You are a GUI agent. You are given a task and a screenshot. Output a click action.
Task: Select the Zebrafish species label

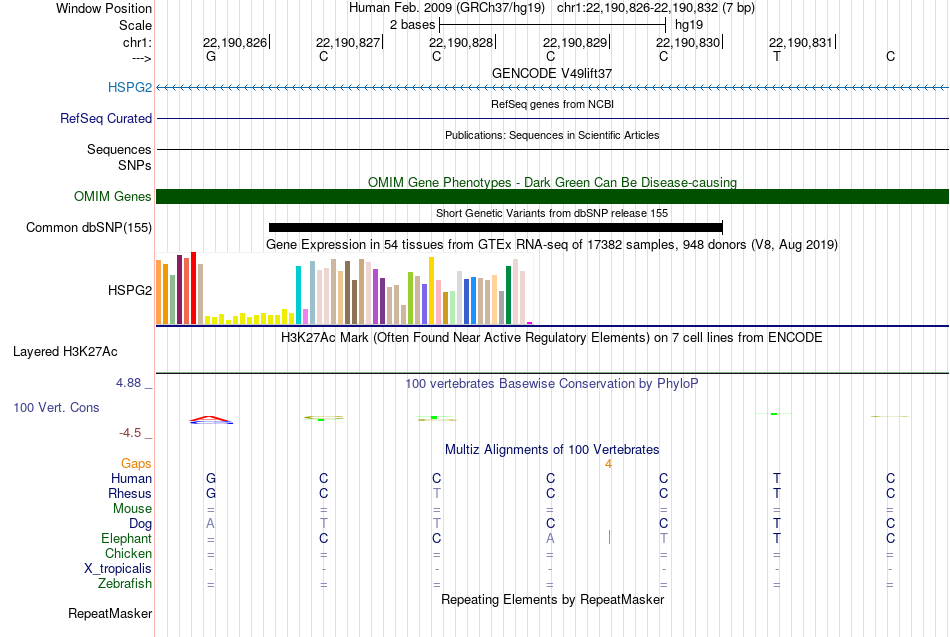tap(125, 584)
